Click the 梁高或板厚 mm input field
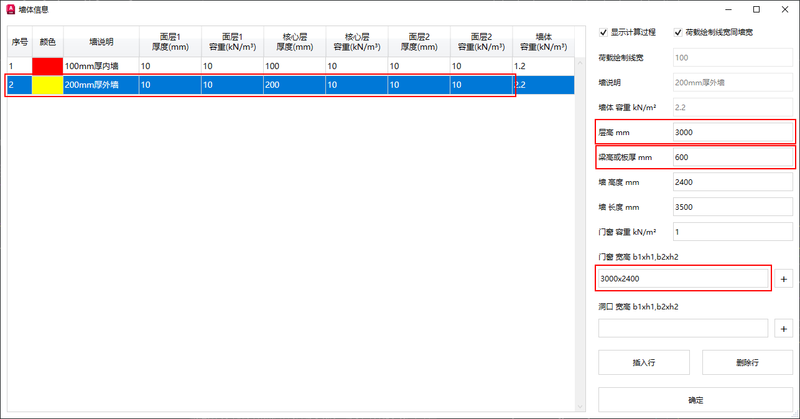This screenshot has width=800, height=419. pos(733,157)
